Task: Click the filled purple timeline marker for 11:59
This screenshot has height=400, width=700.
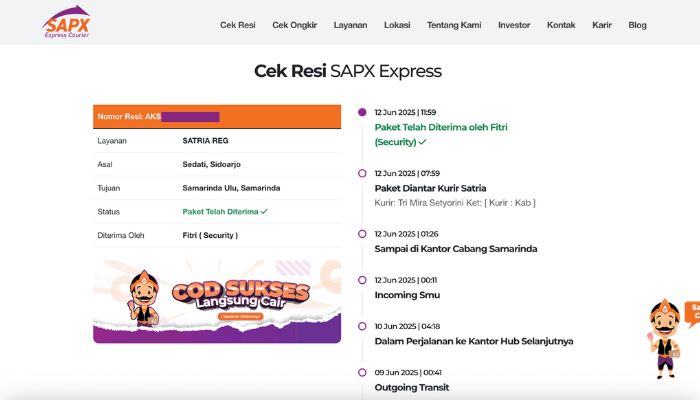Action: [362, 112]
